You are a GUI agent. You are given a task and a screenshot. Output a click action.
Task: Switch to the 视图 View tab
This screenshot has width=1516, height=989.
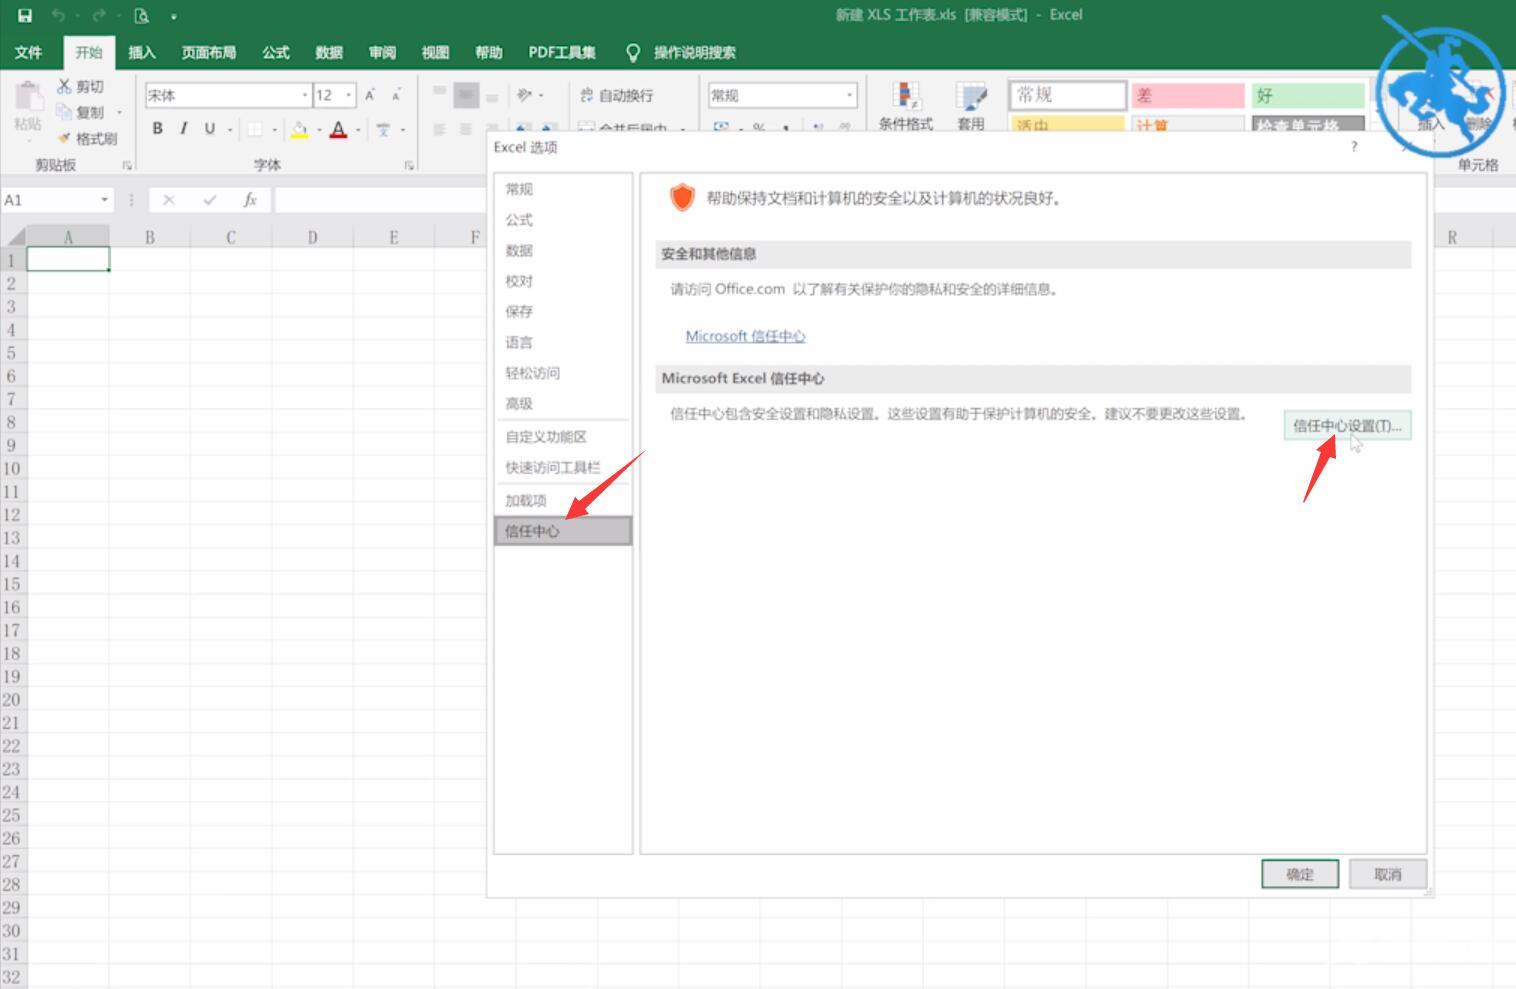[435, 52]
